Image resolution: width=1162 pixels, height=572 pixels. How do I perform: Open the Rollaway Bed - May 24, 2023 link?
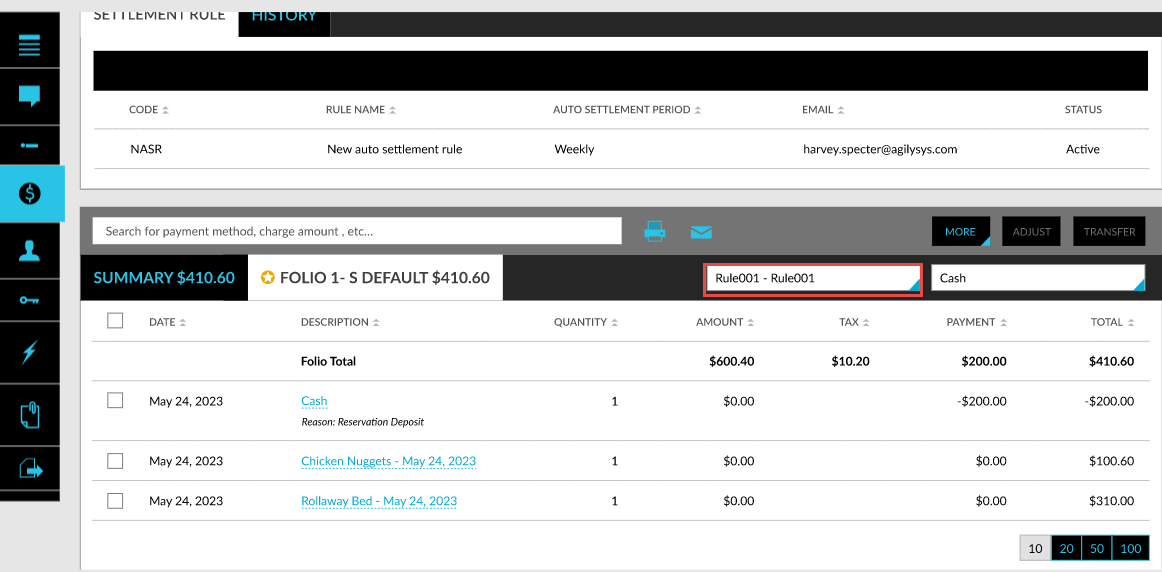tap(378, 501)
